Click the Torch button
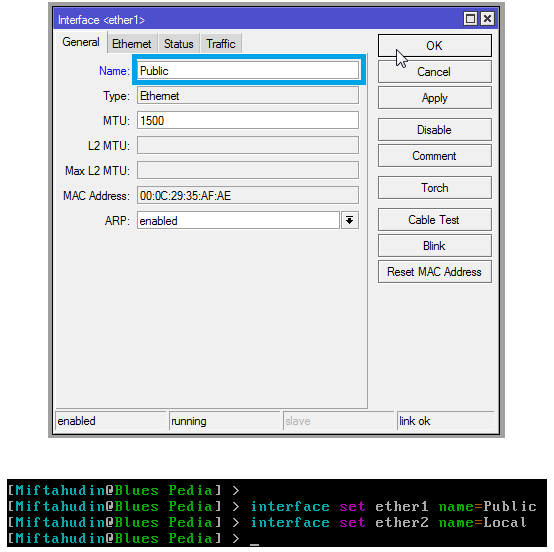Screen dimensions: 554x552 [435, 188]
